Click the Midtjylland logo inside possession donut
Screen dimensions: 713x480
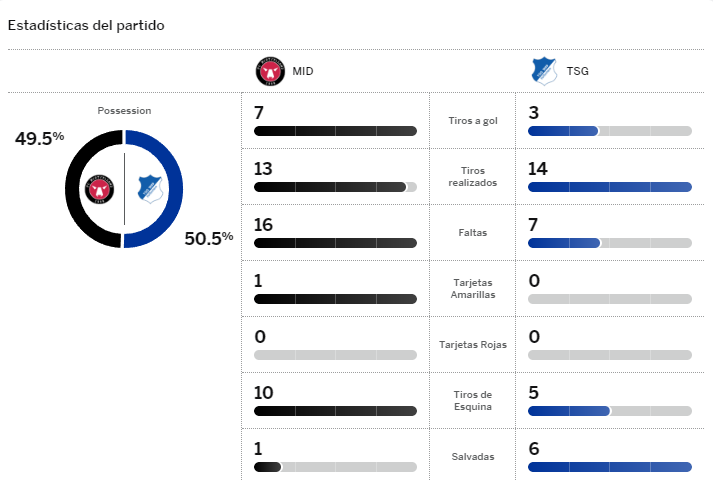[99, 189]
